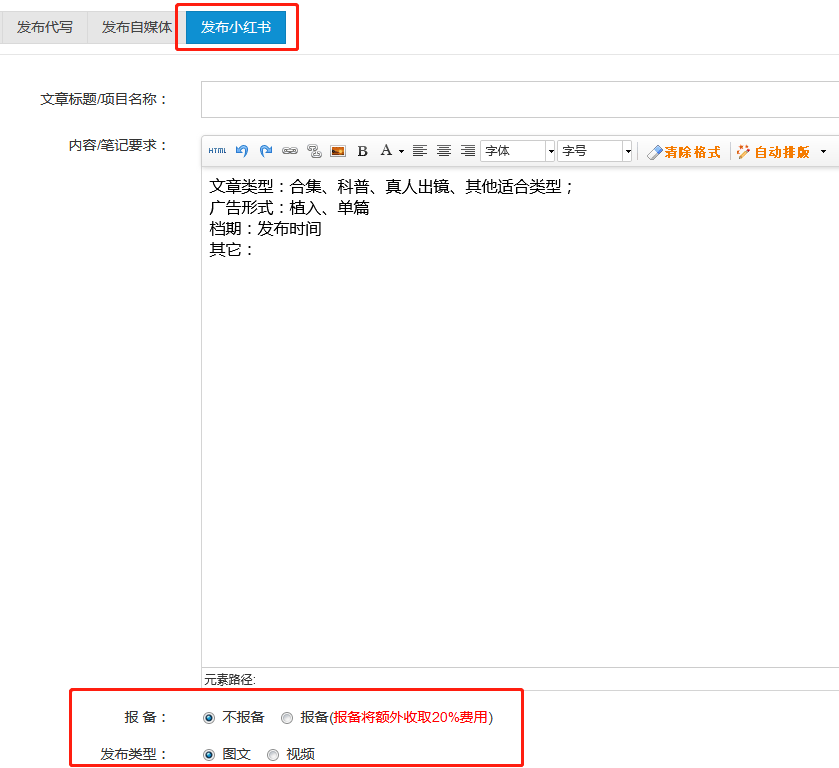Click the line 档期：发布时间
This screenshot has height=768, width=839.
tap(265, 229)
